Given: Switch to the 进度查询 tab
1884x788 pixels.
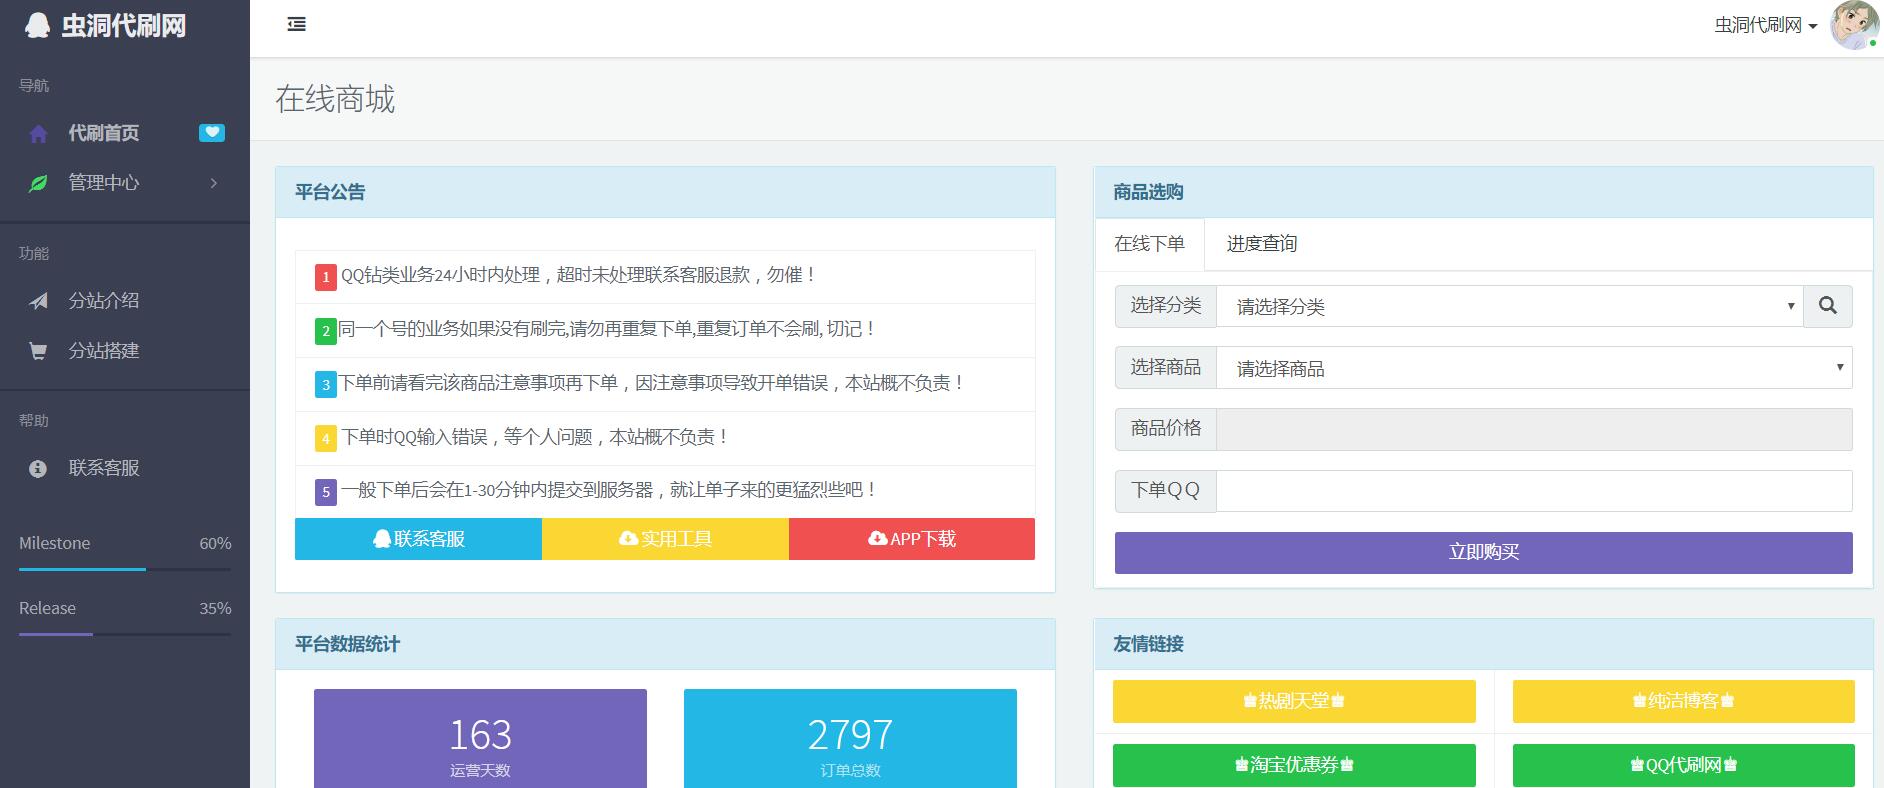Looking at the screenshot, I should [1261, 244].
